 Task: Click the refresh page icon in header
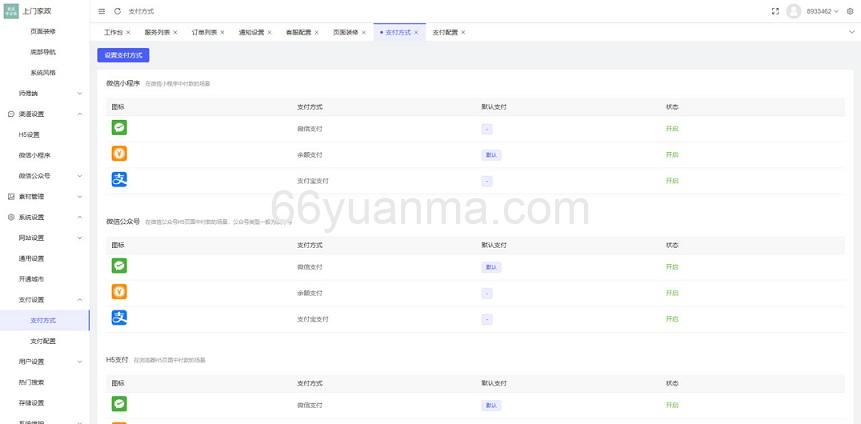(x=118, y=12)
